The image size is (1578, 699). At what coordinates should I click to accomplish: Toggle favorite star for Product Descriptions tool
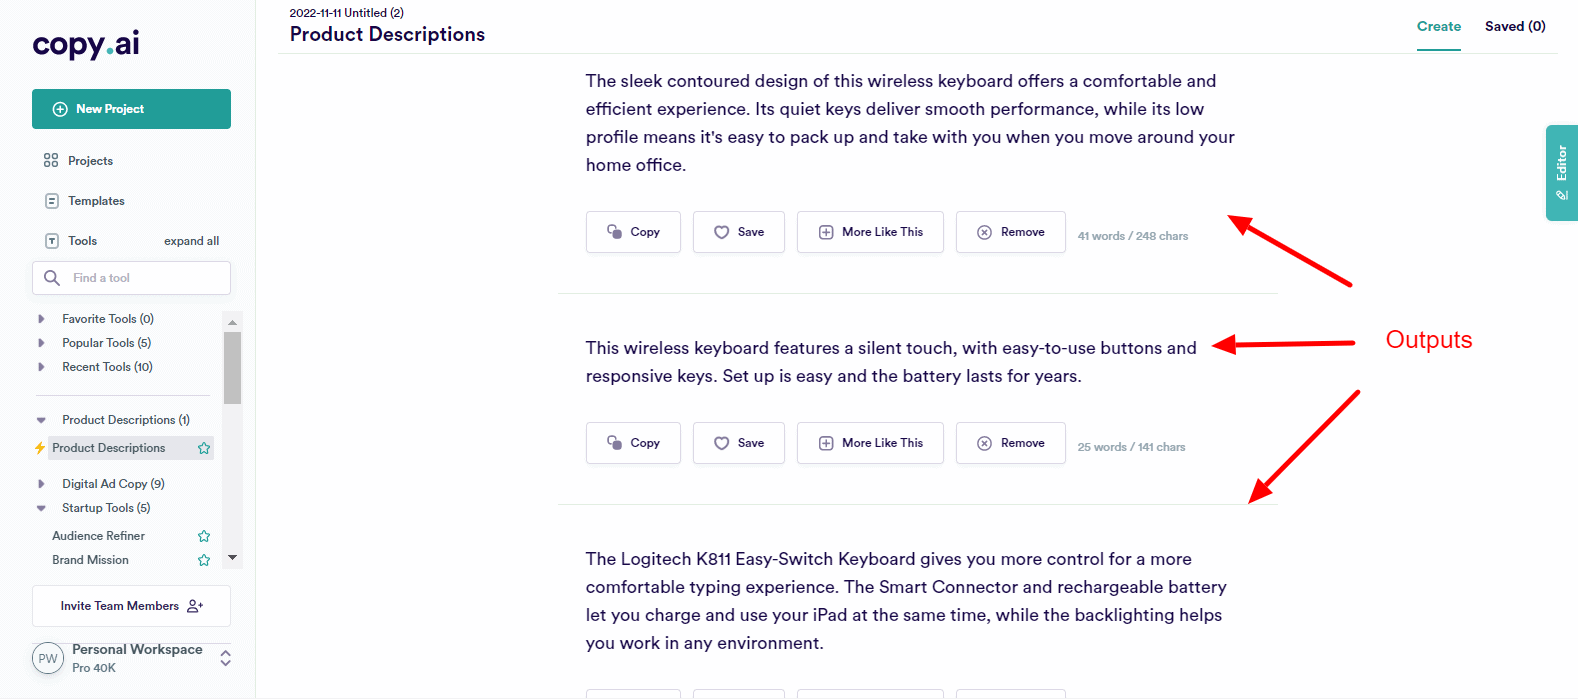(x=204, y=448)
